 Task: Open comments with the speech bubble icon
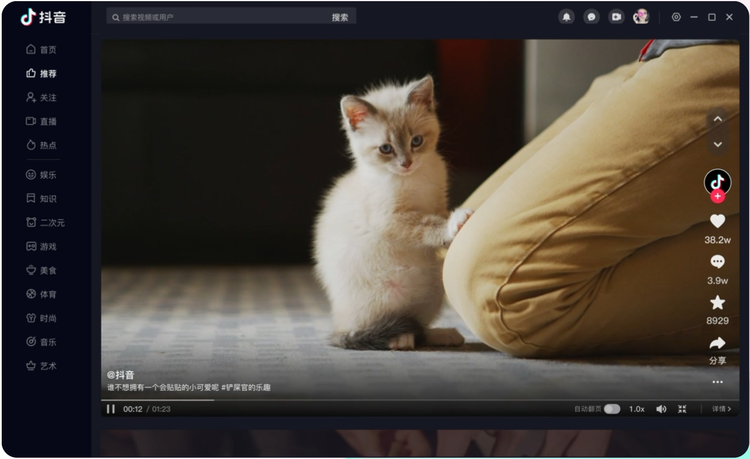717,262
